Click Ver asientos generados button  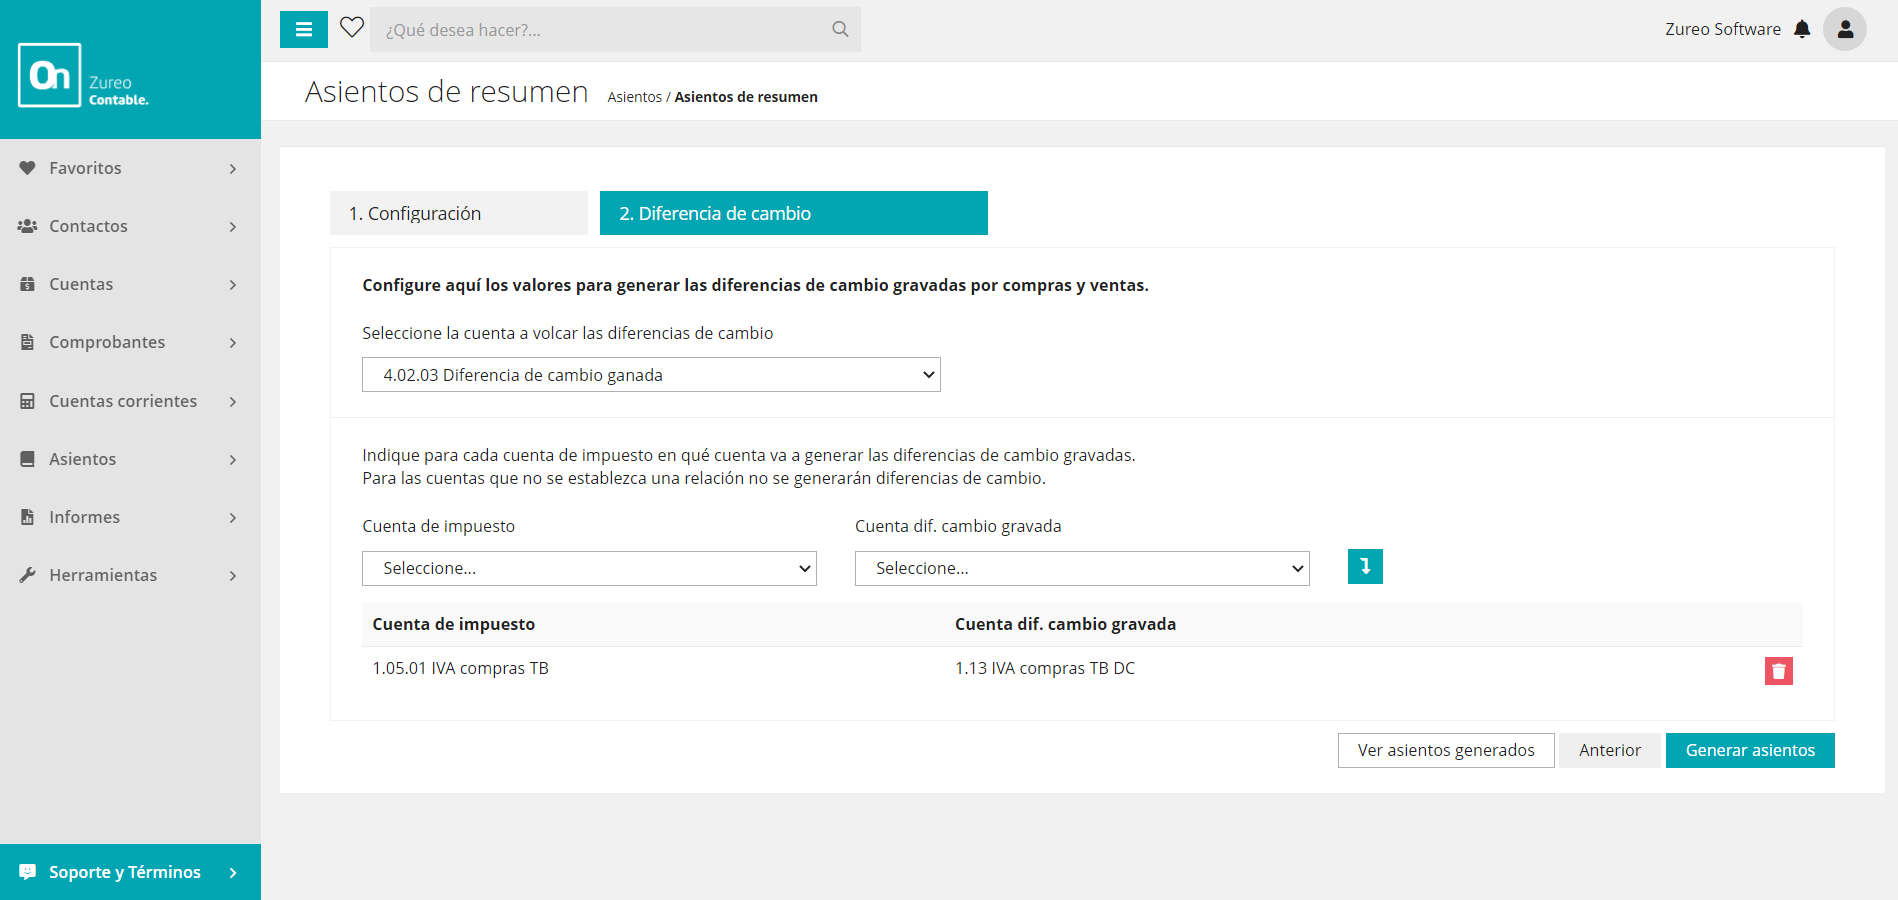point(1445,750)
